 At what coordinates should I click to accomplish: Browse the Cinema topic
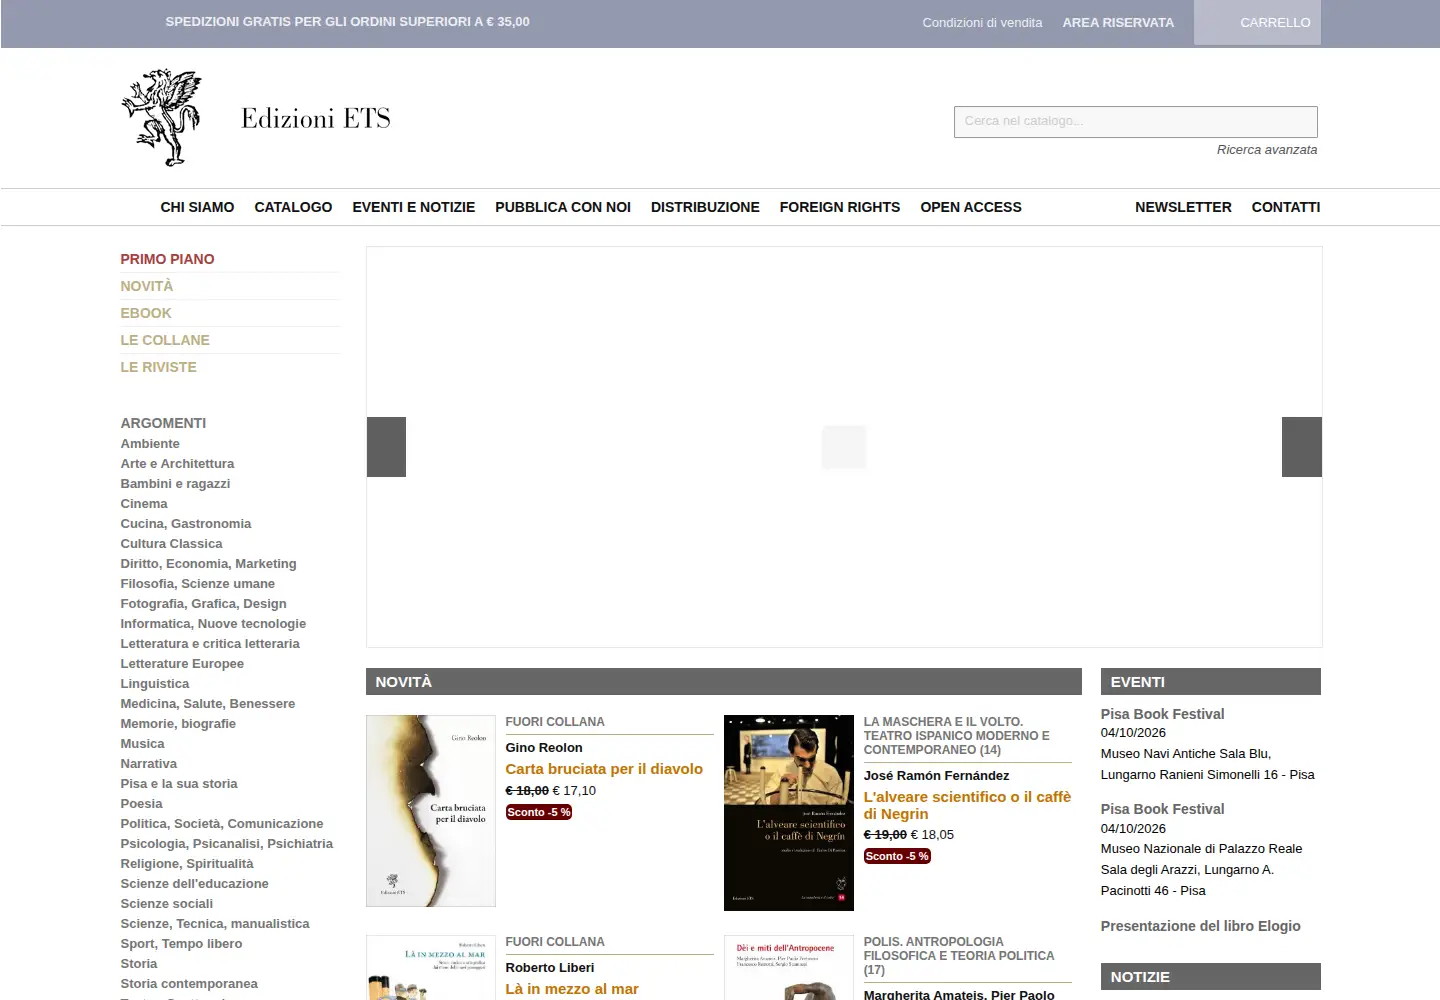(144, 504)
